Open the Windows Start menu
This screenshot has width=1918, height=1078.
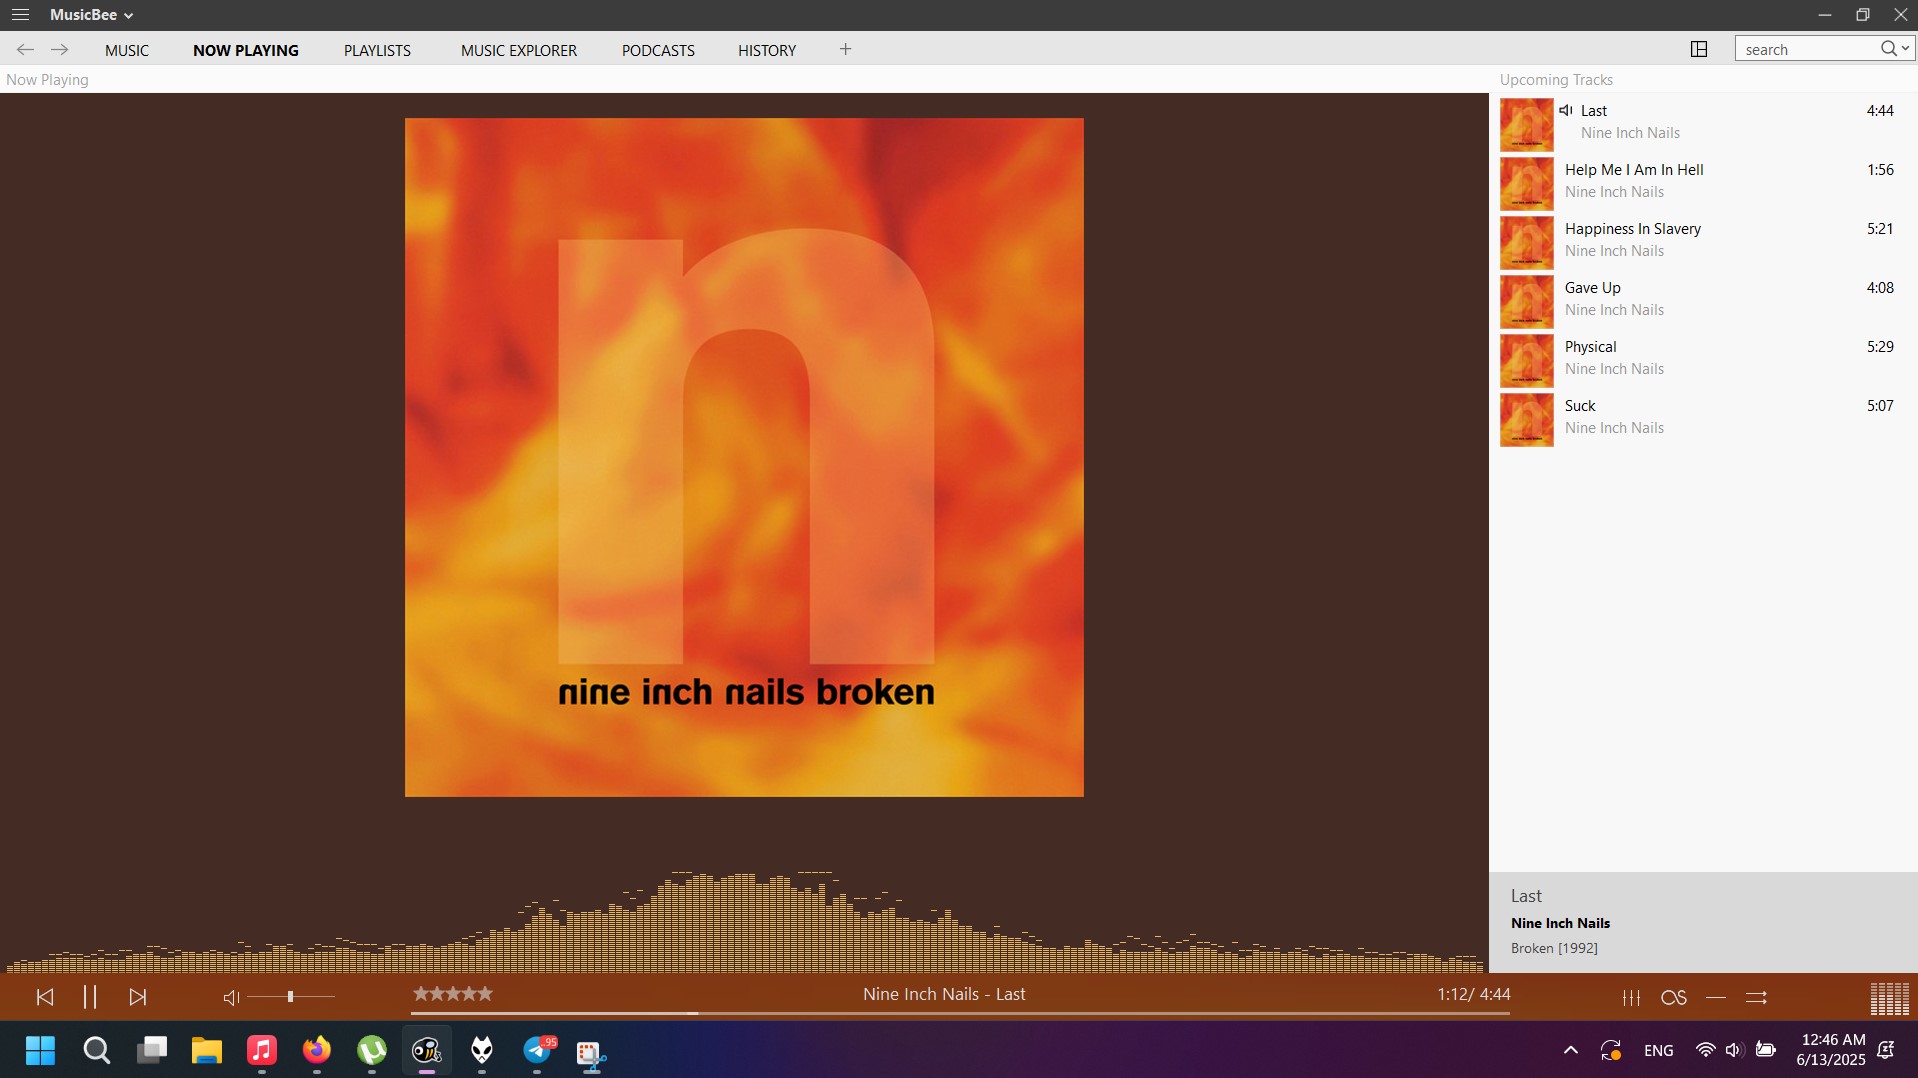tap(41, 1050)
